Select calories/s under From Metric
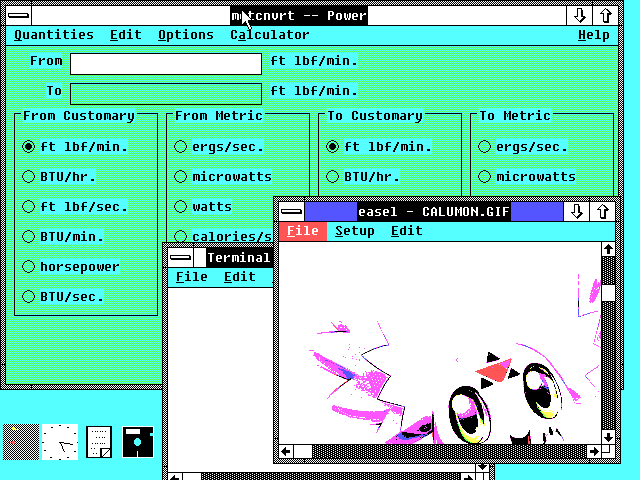Image resolution: width=640 pixels, height=480 pixels. [223, 237]
